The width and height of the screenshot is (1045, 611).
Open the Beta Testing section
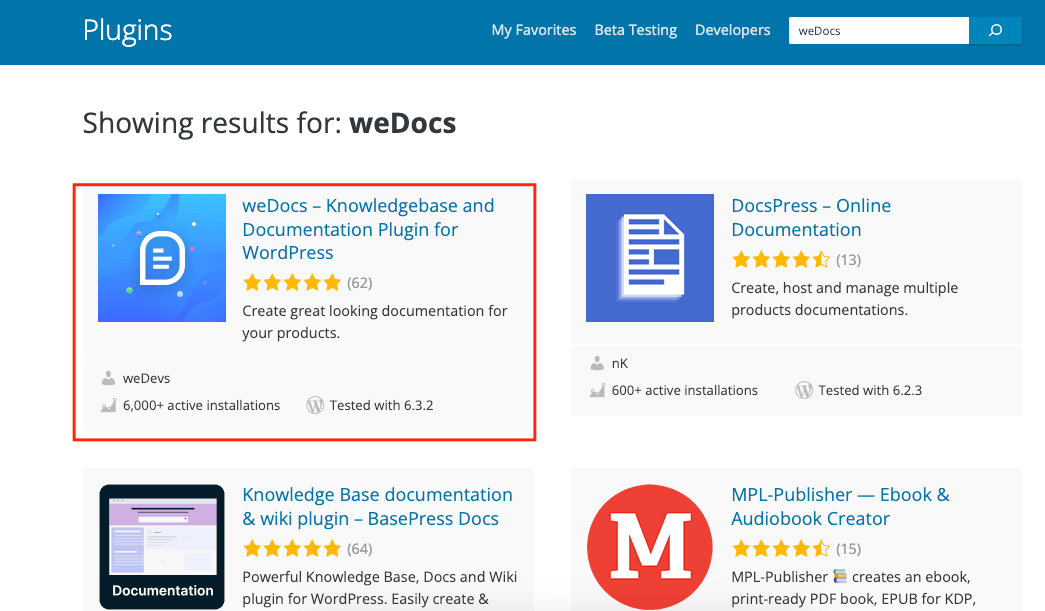click(635, 29)
